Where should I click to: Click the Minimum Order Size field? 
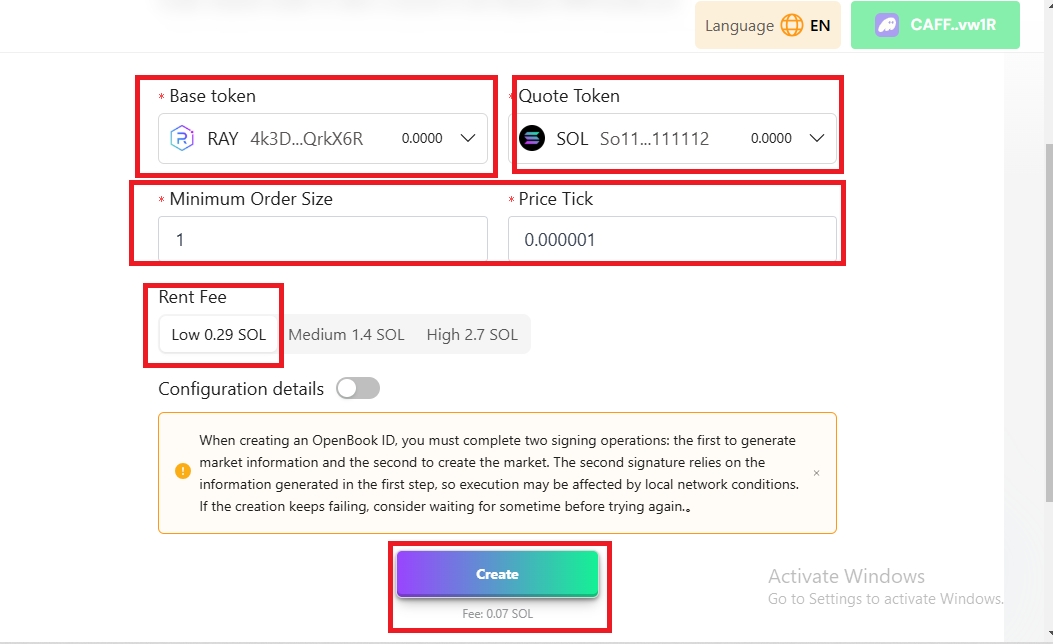pyautogui.click(x=322, y=240)
